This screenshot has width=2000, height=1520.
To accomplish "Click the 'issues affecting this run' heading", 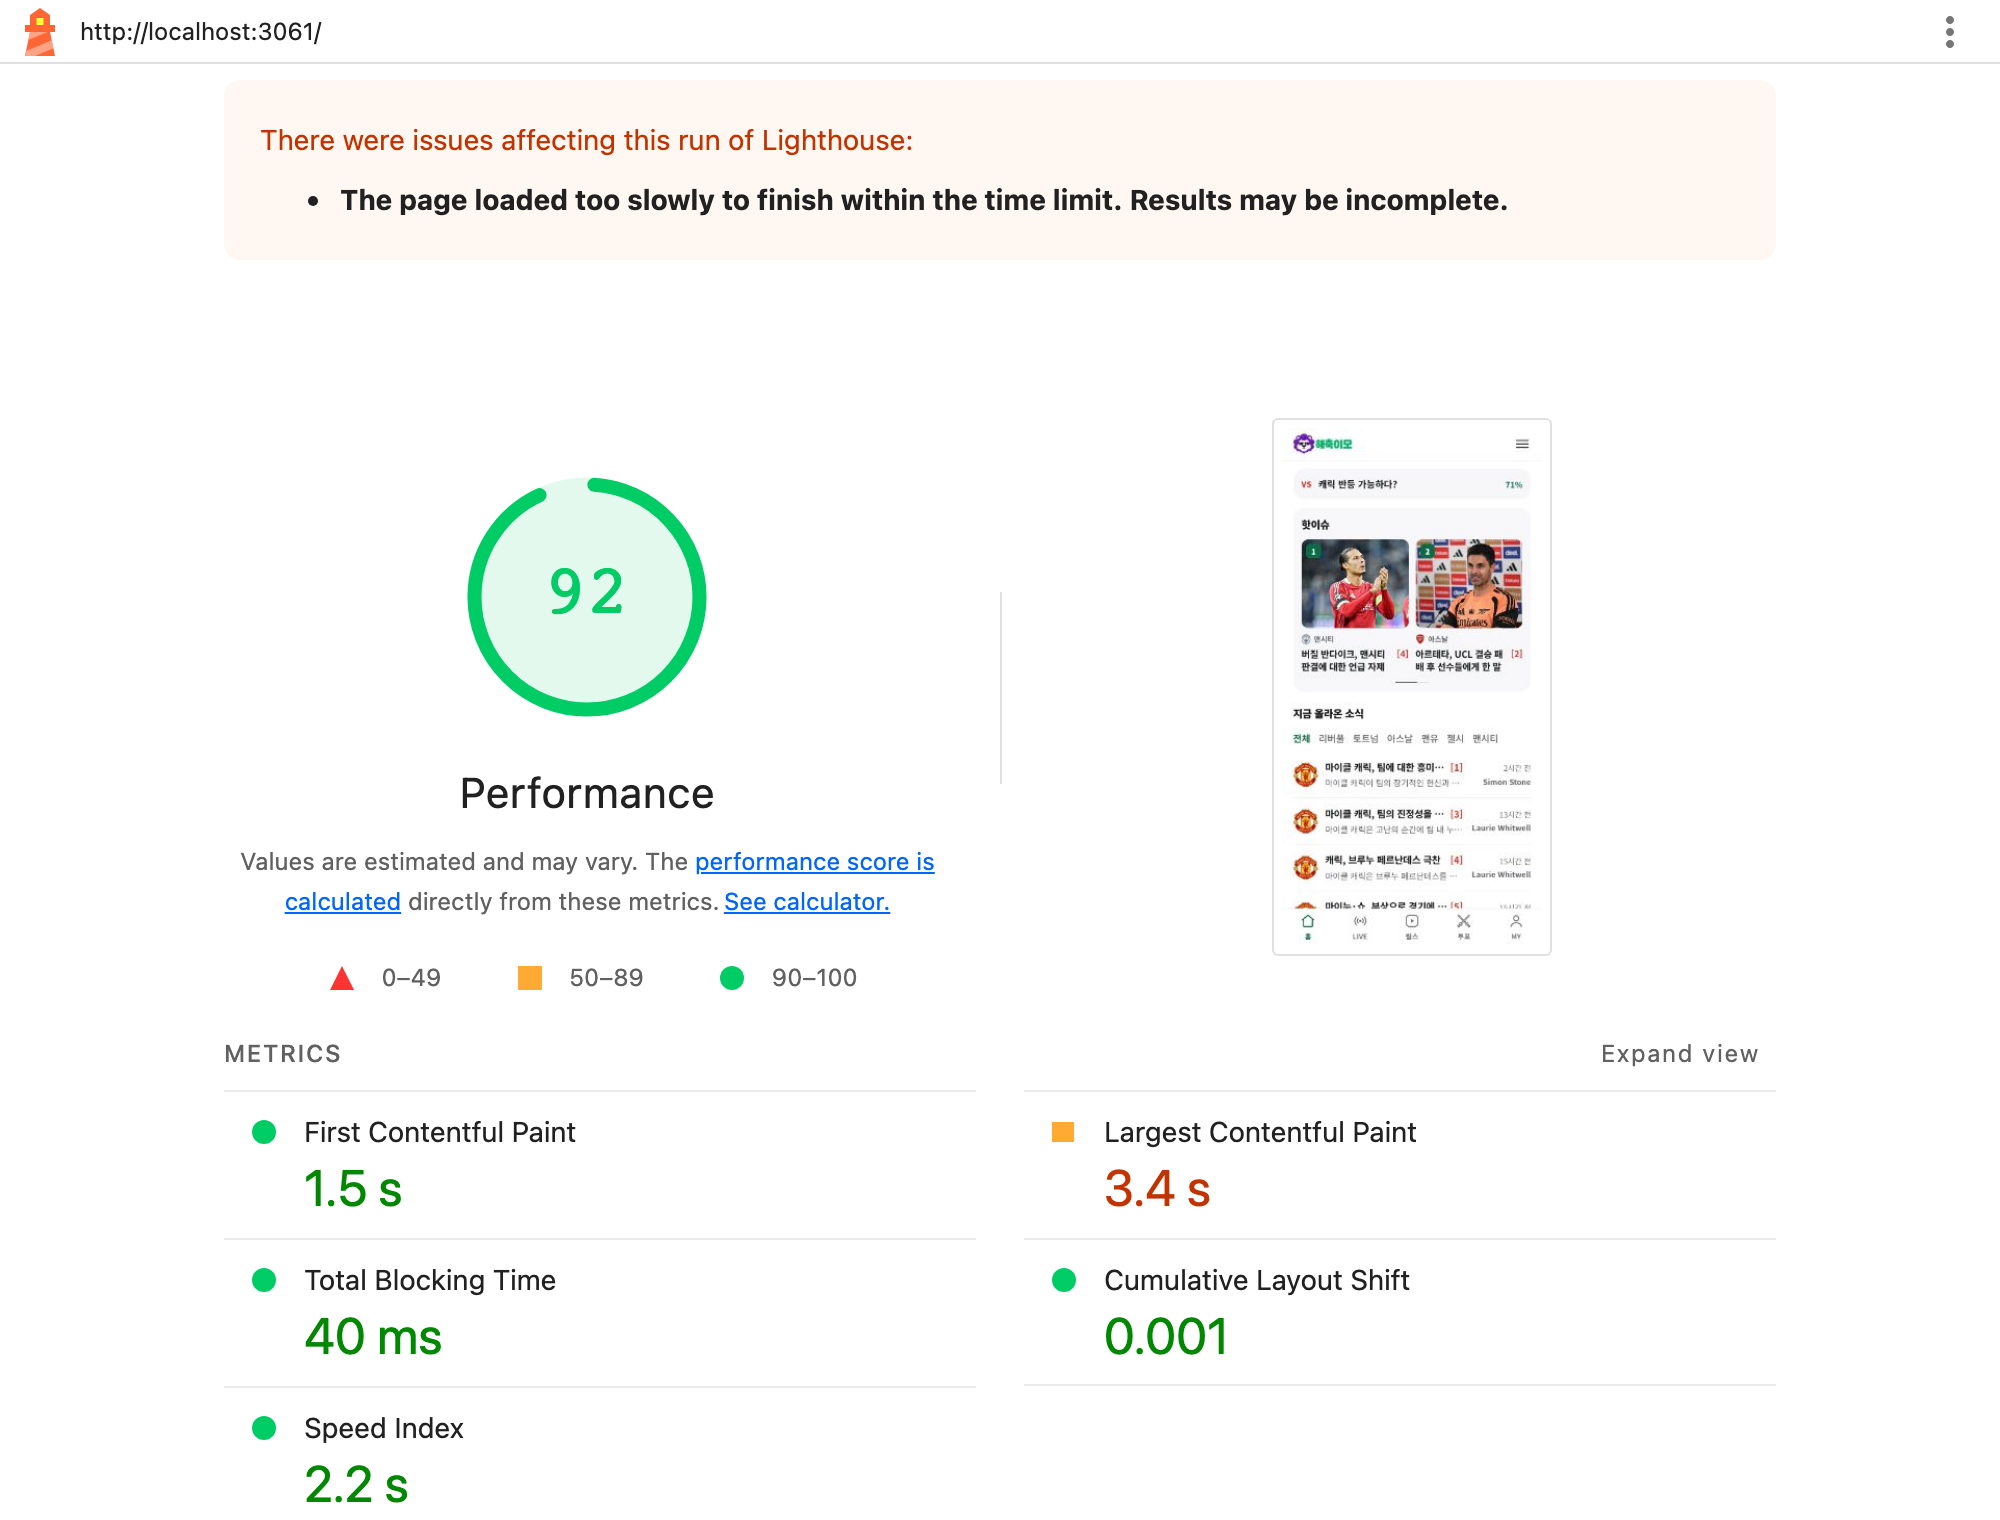I will [587, 140].
